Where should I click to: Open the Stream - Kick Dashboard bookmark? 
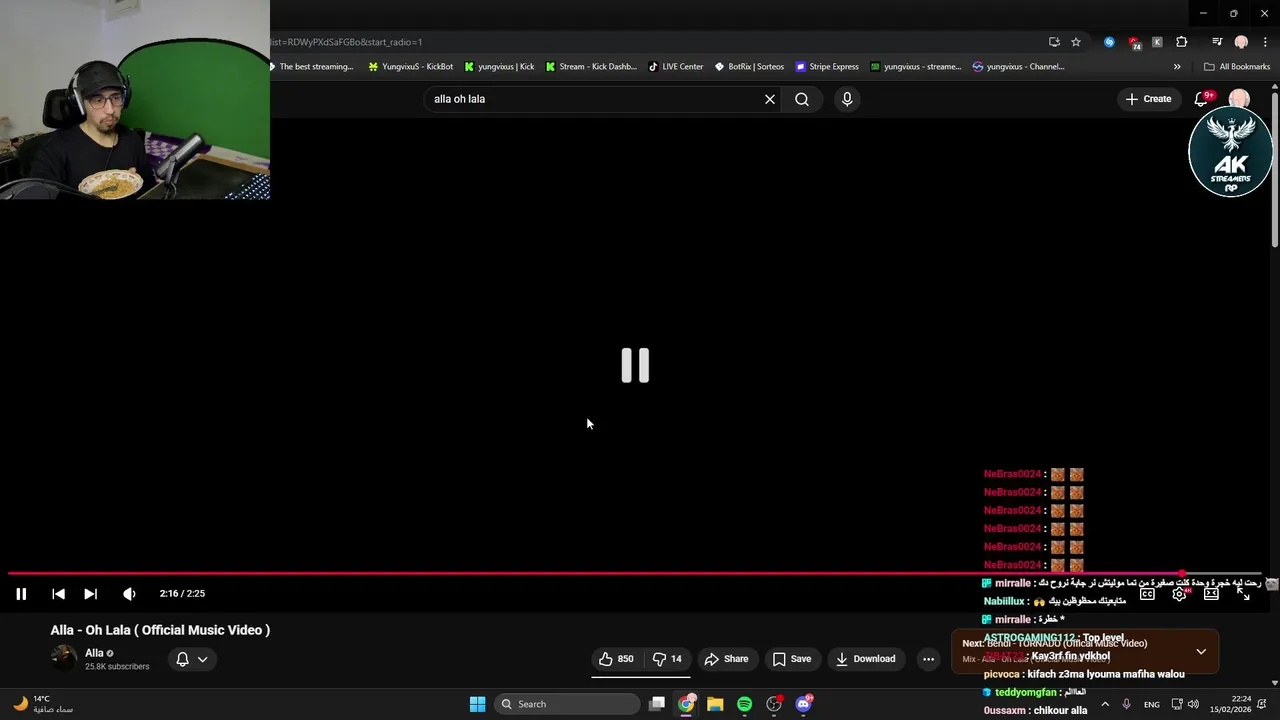pos(591,67)
